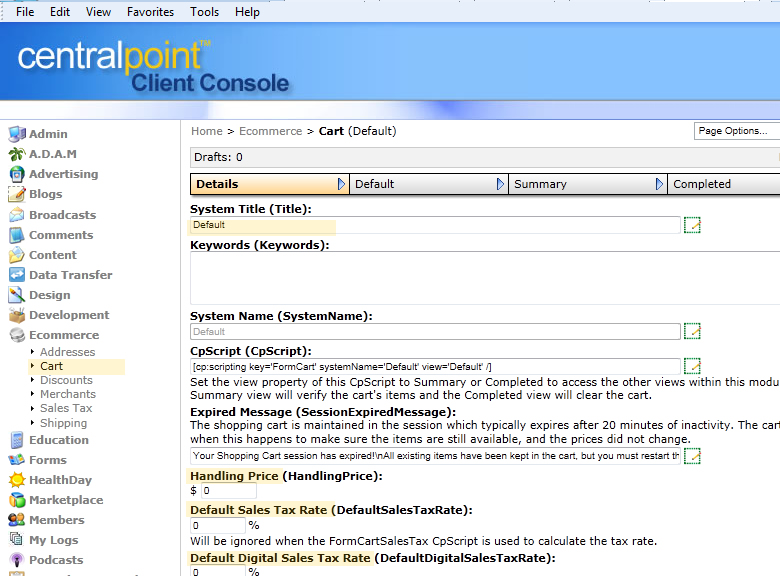Viewport: 780px width, 576px height.
Task: Click the Marketplace module icon
Action: 16,500
